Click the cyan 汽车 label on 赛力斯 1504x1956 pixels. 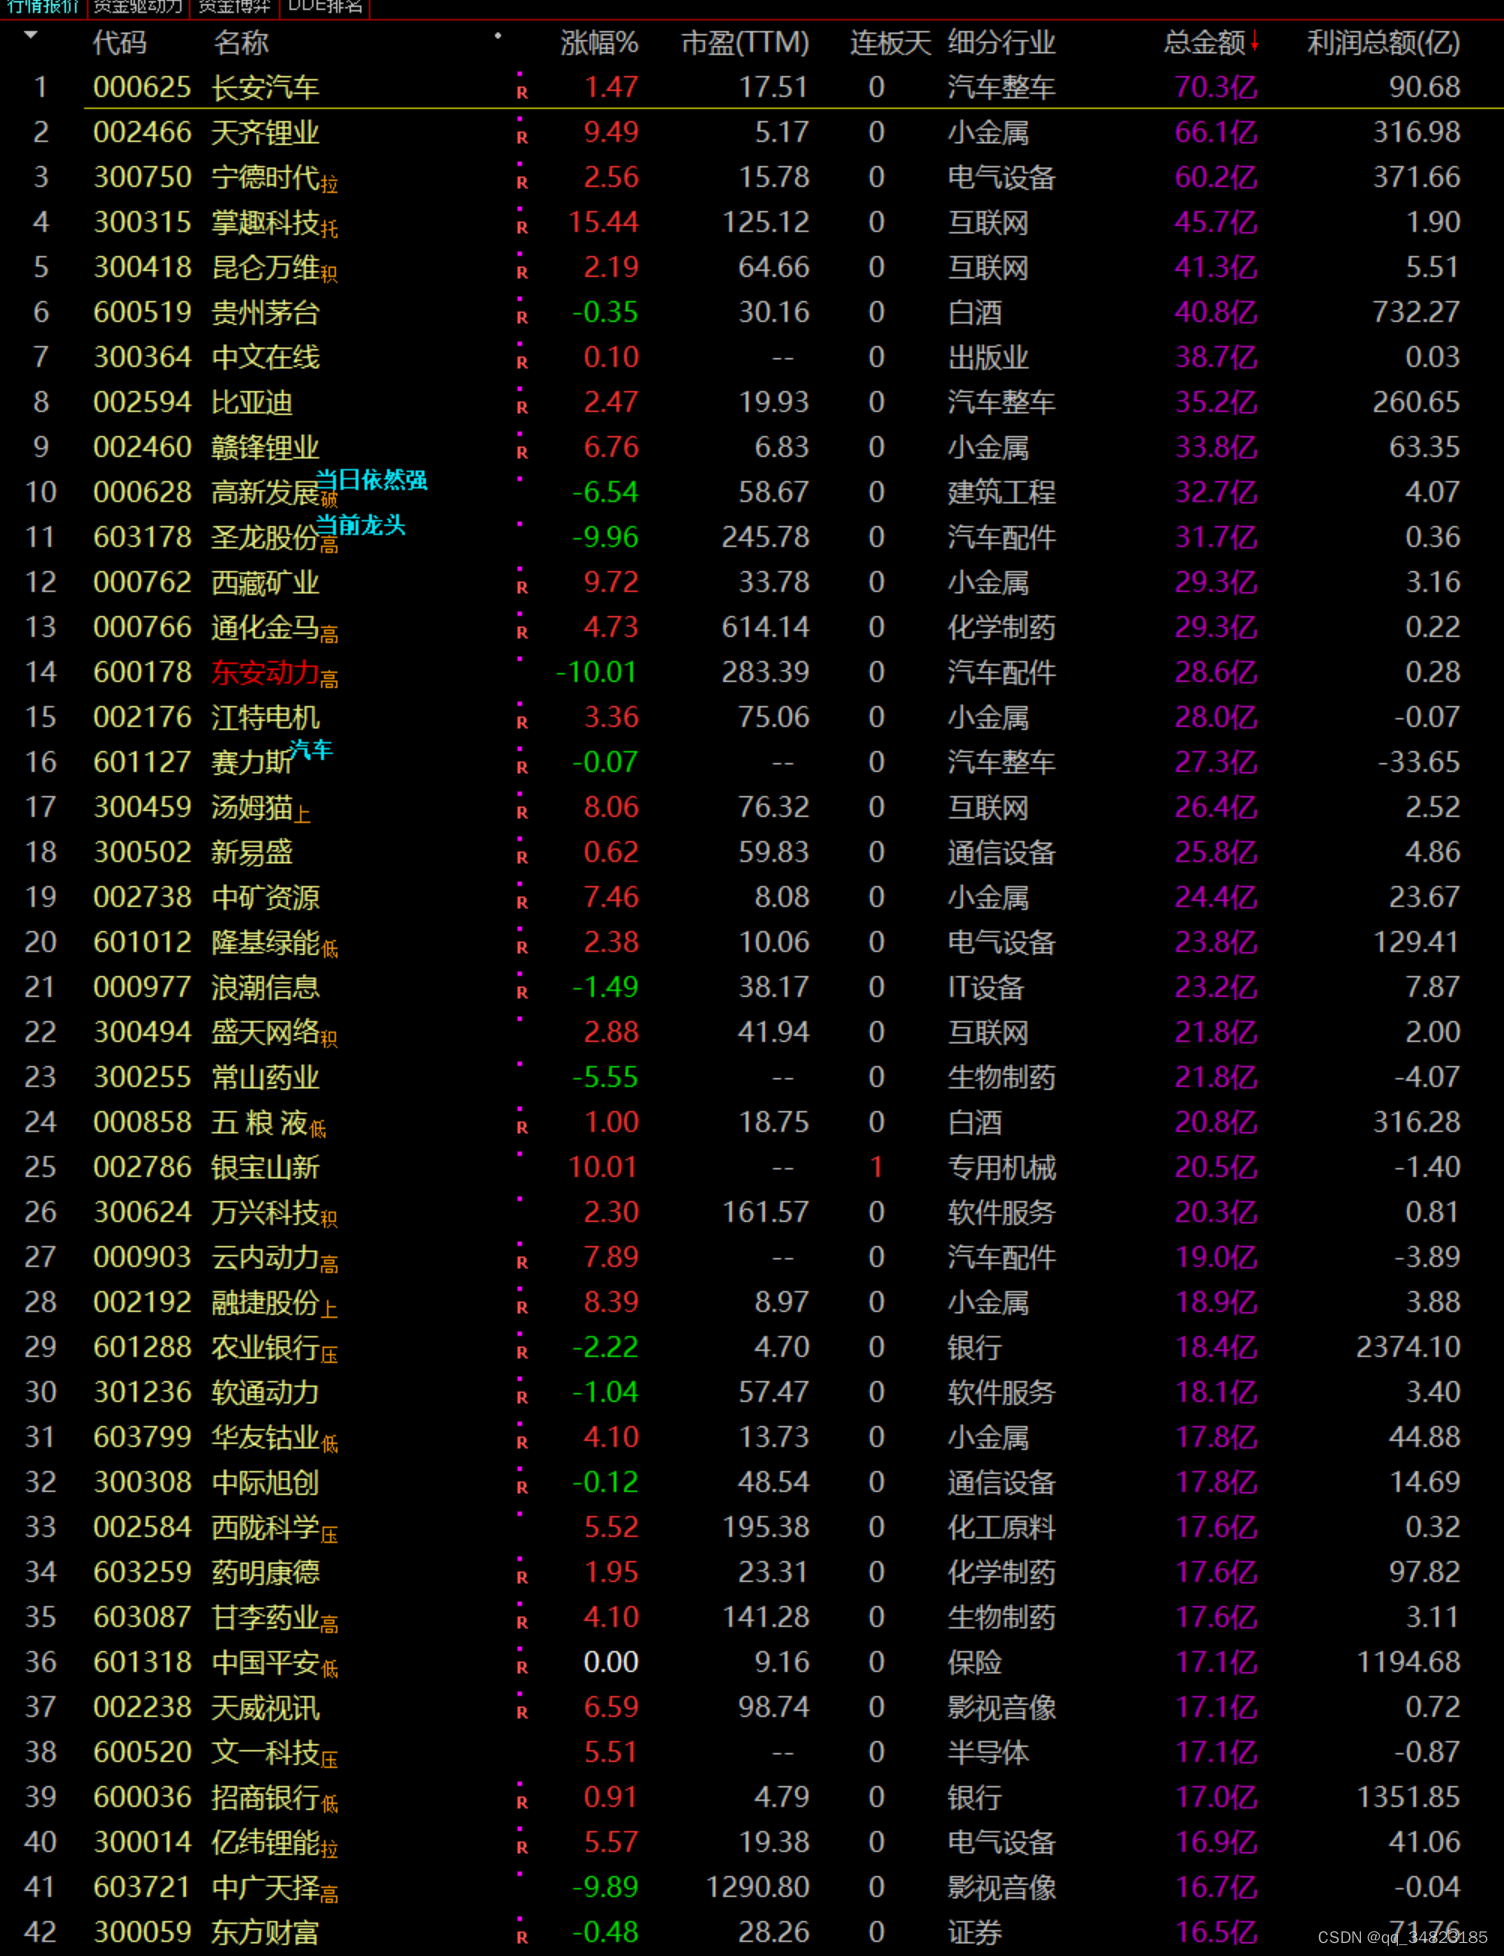pyautogui.click(x=311, y=749)
